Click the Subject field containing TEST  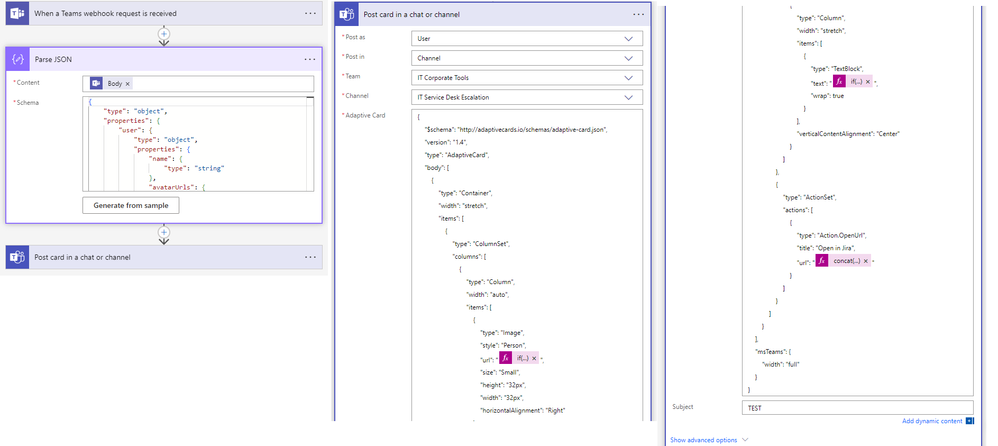(858, 408)
